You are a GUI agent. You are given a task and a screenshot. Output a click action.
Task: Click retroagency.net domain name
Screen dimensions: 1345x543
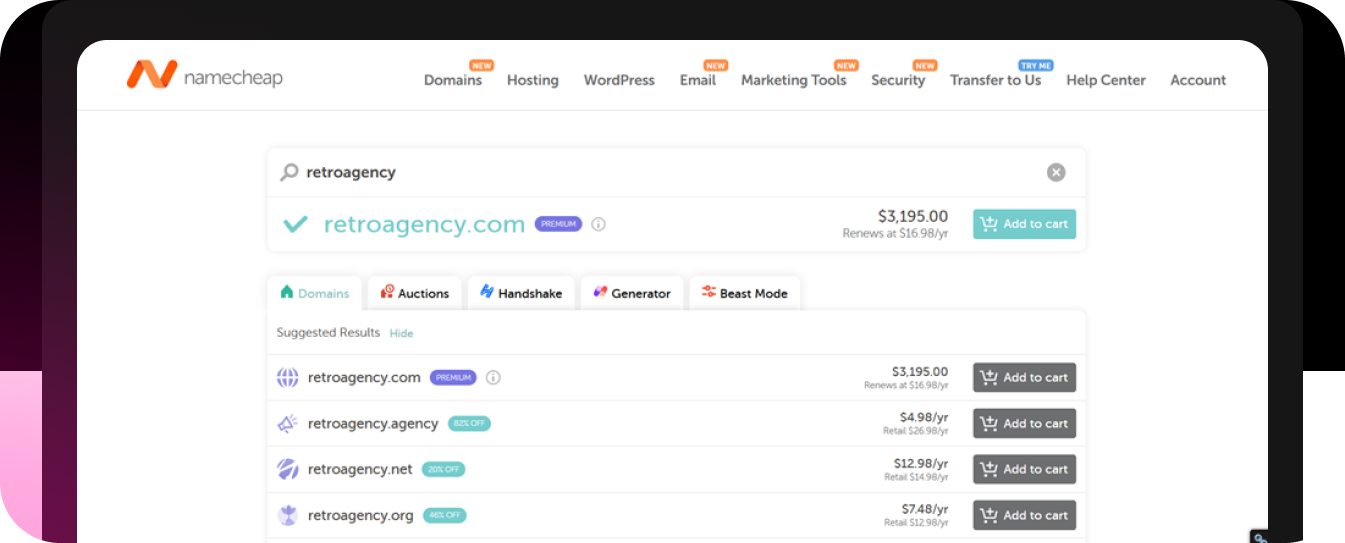(x=360, y=469)
